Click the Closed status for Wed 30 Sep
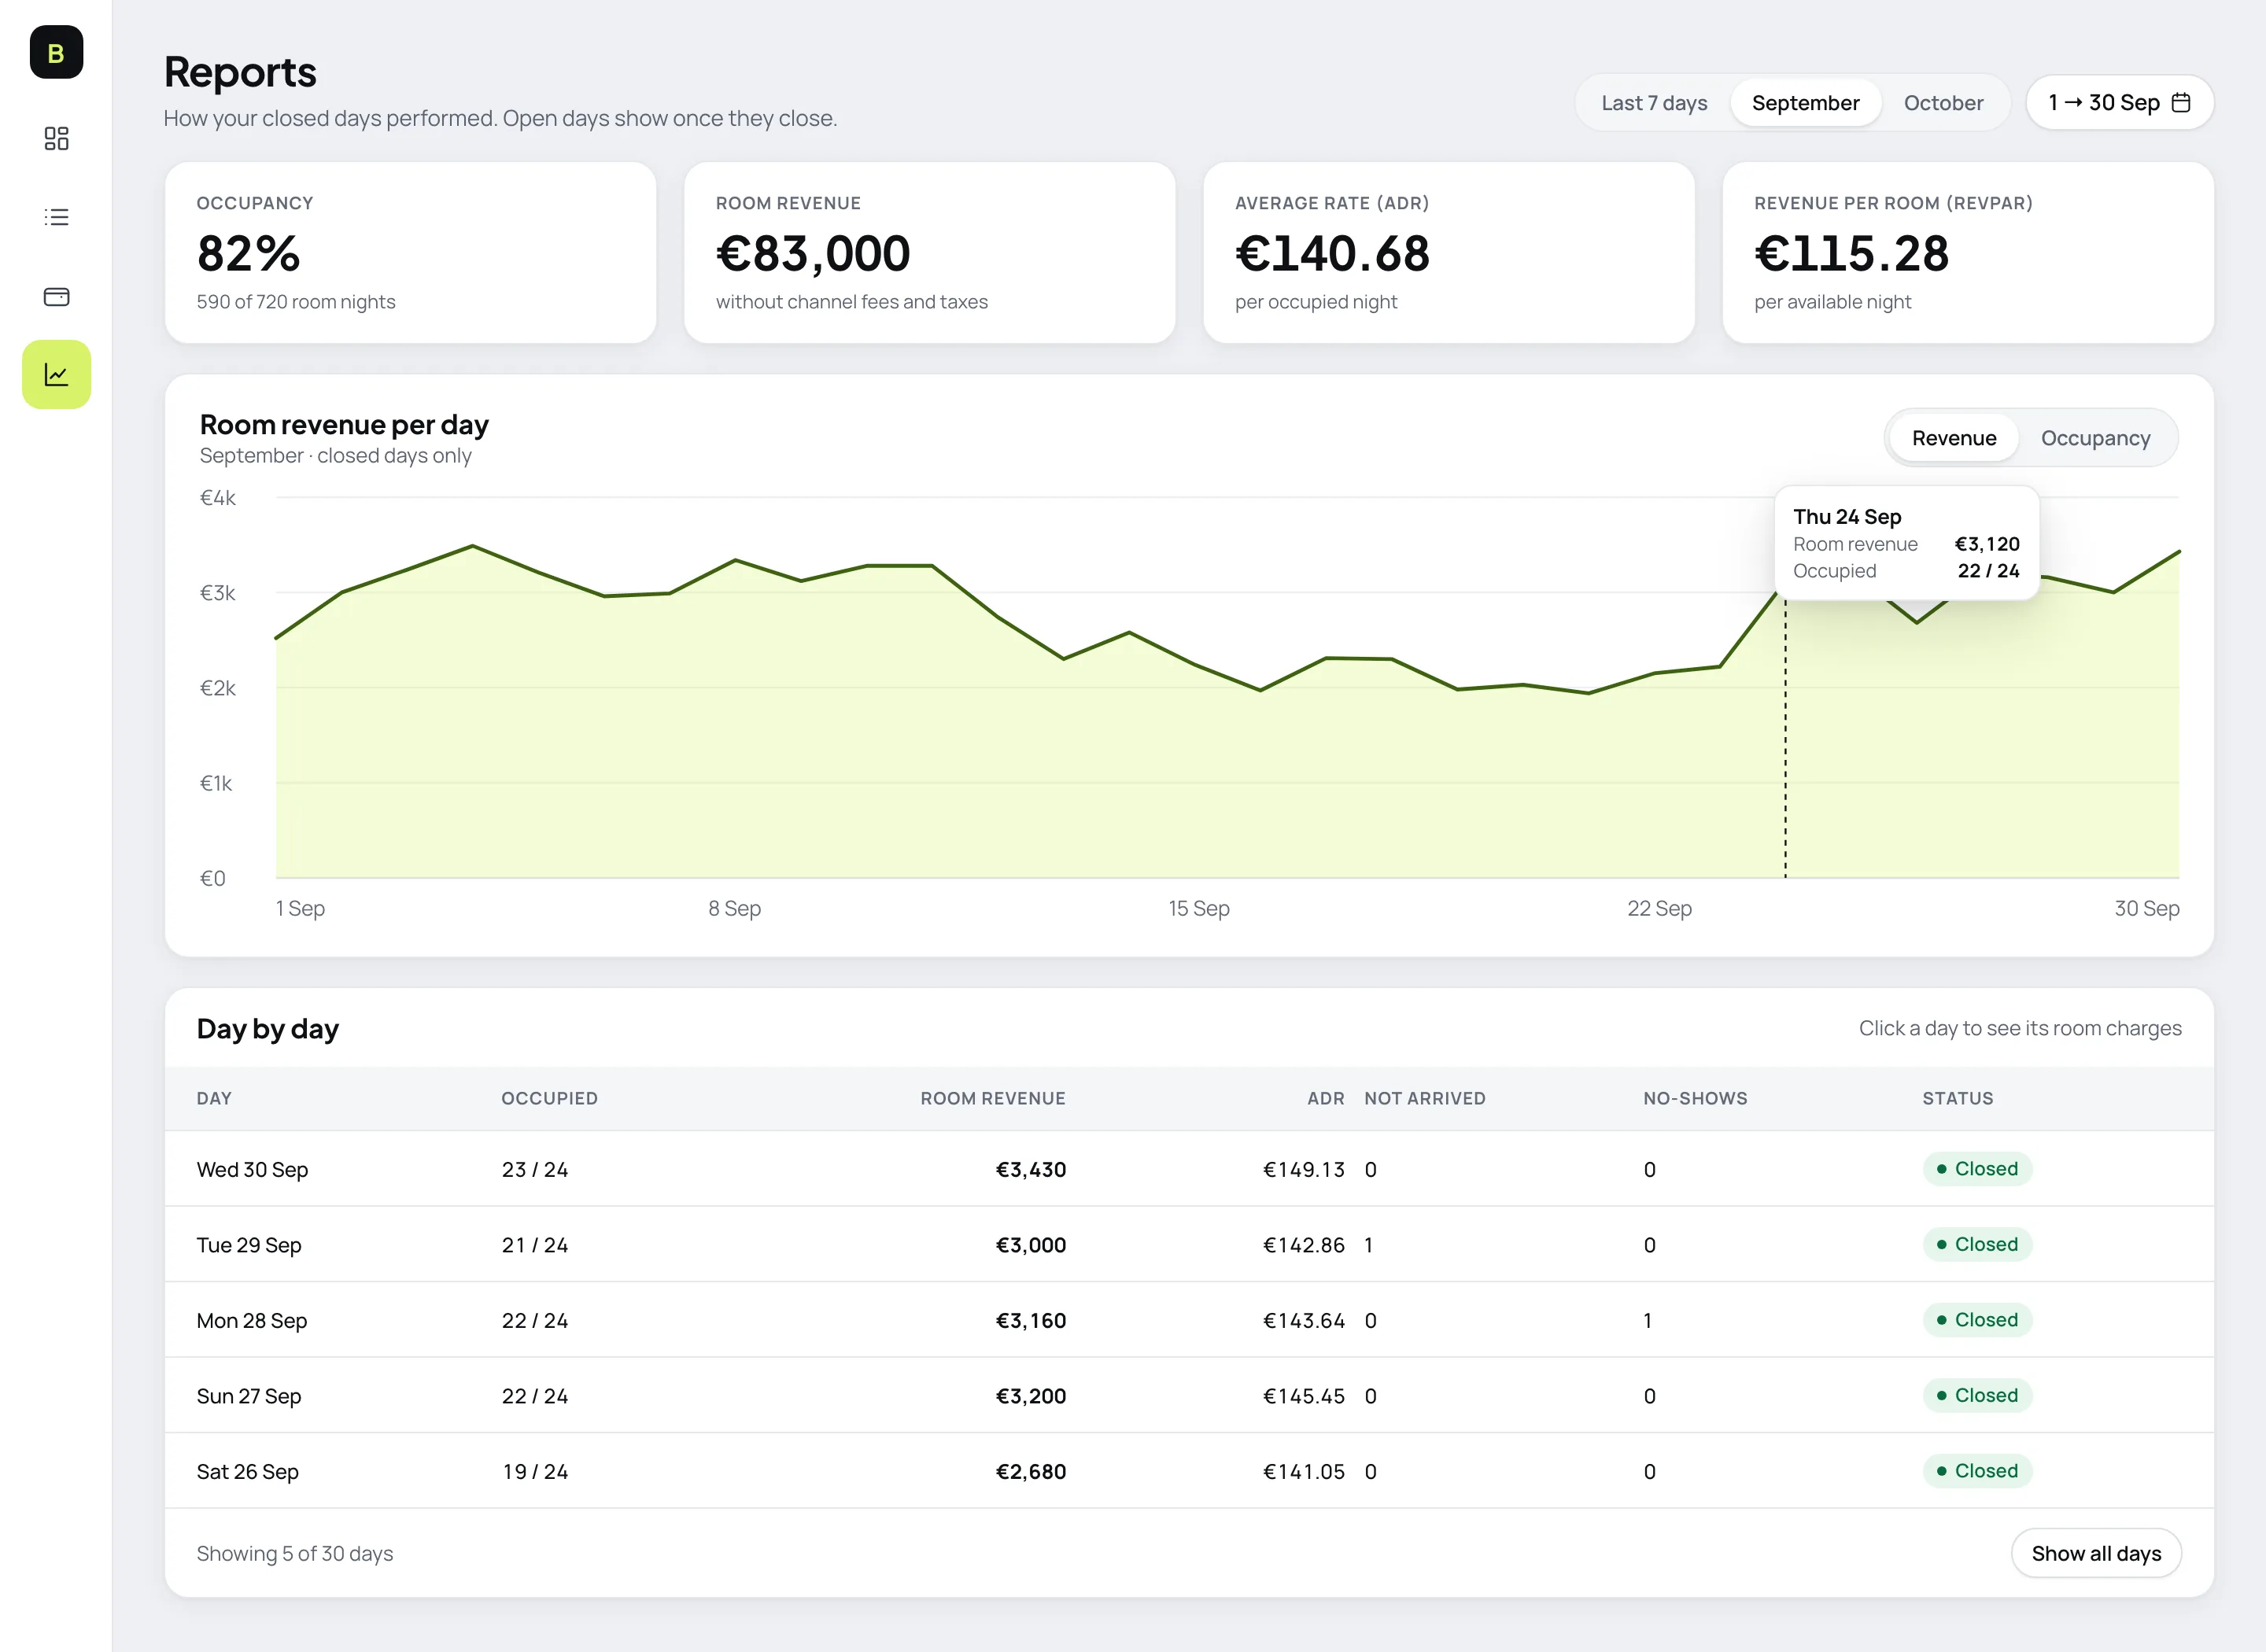 tap(1977, 1169)
